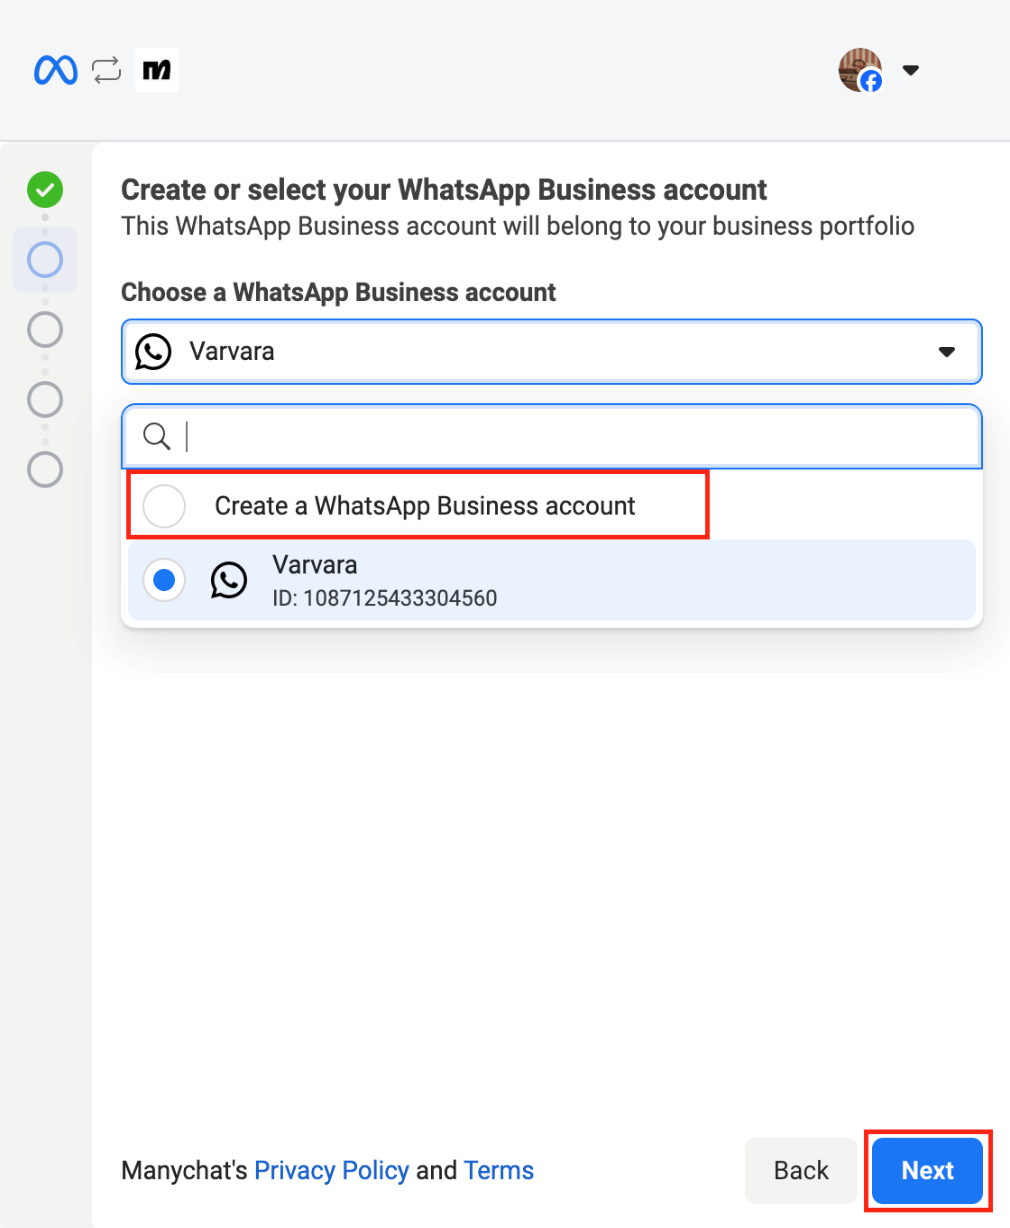Click the third step circle in progress
The width and height of the screenshot is (1010, 1228).
click(x=45, y=329)
